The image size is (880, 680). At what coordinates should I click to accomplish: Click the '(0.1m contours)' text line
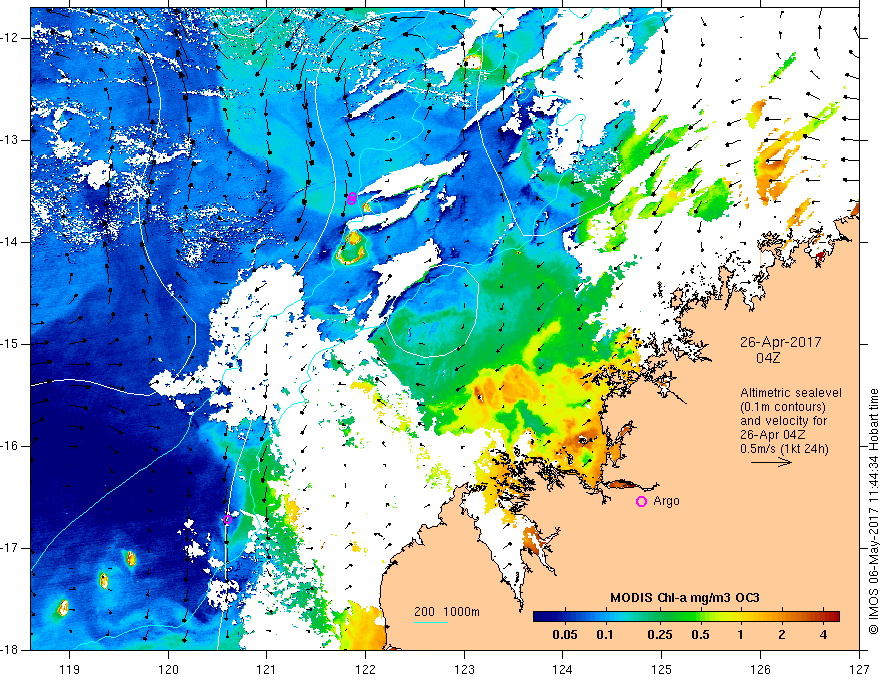coord(783,407)
